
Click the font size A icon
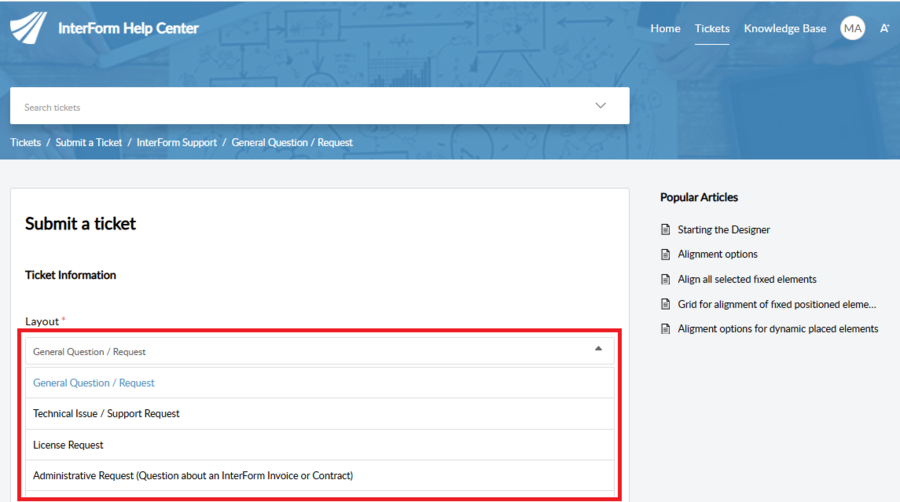pos(885,28)
